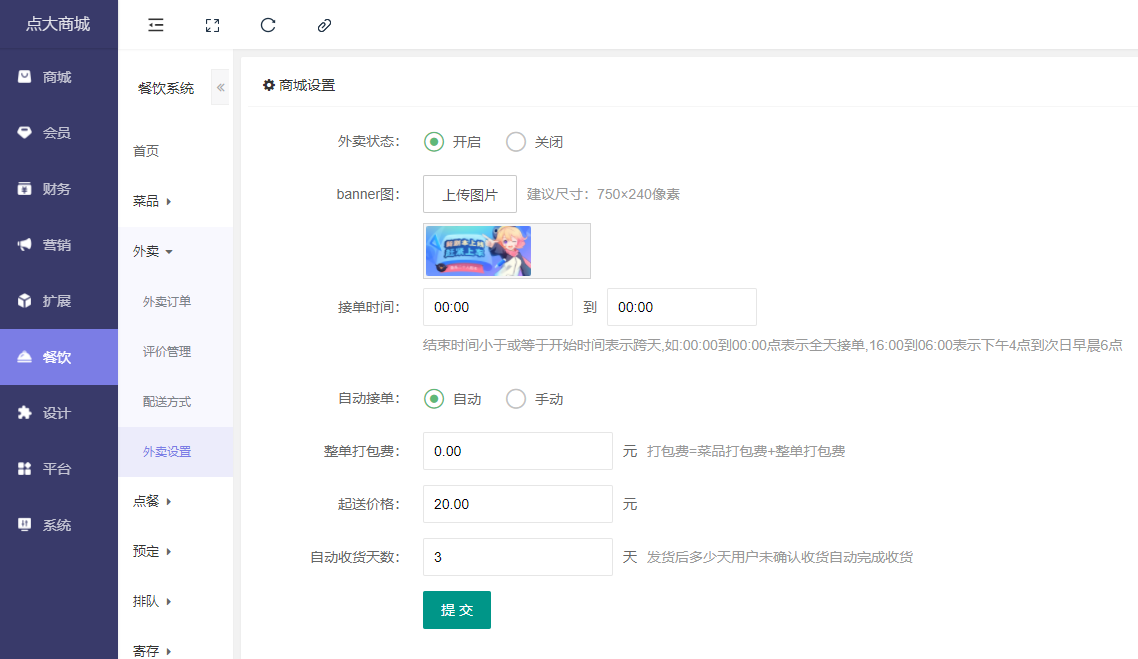Image resolution: width=1138 pixels, height=659 pixels.
Task: Click the 上传图片 button
Action: [x=470, y=194]
